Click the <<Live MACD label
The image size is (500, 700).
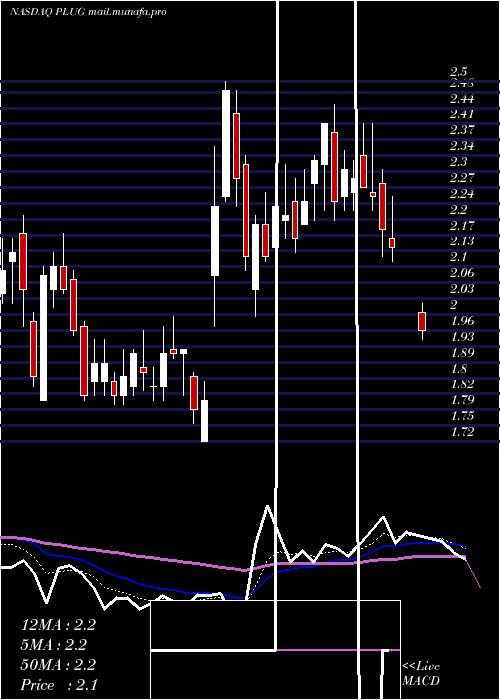tap(421, 674)
